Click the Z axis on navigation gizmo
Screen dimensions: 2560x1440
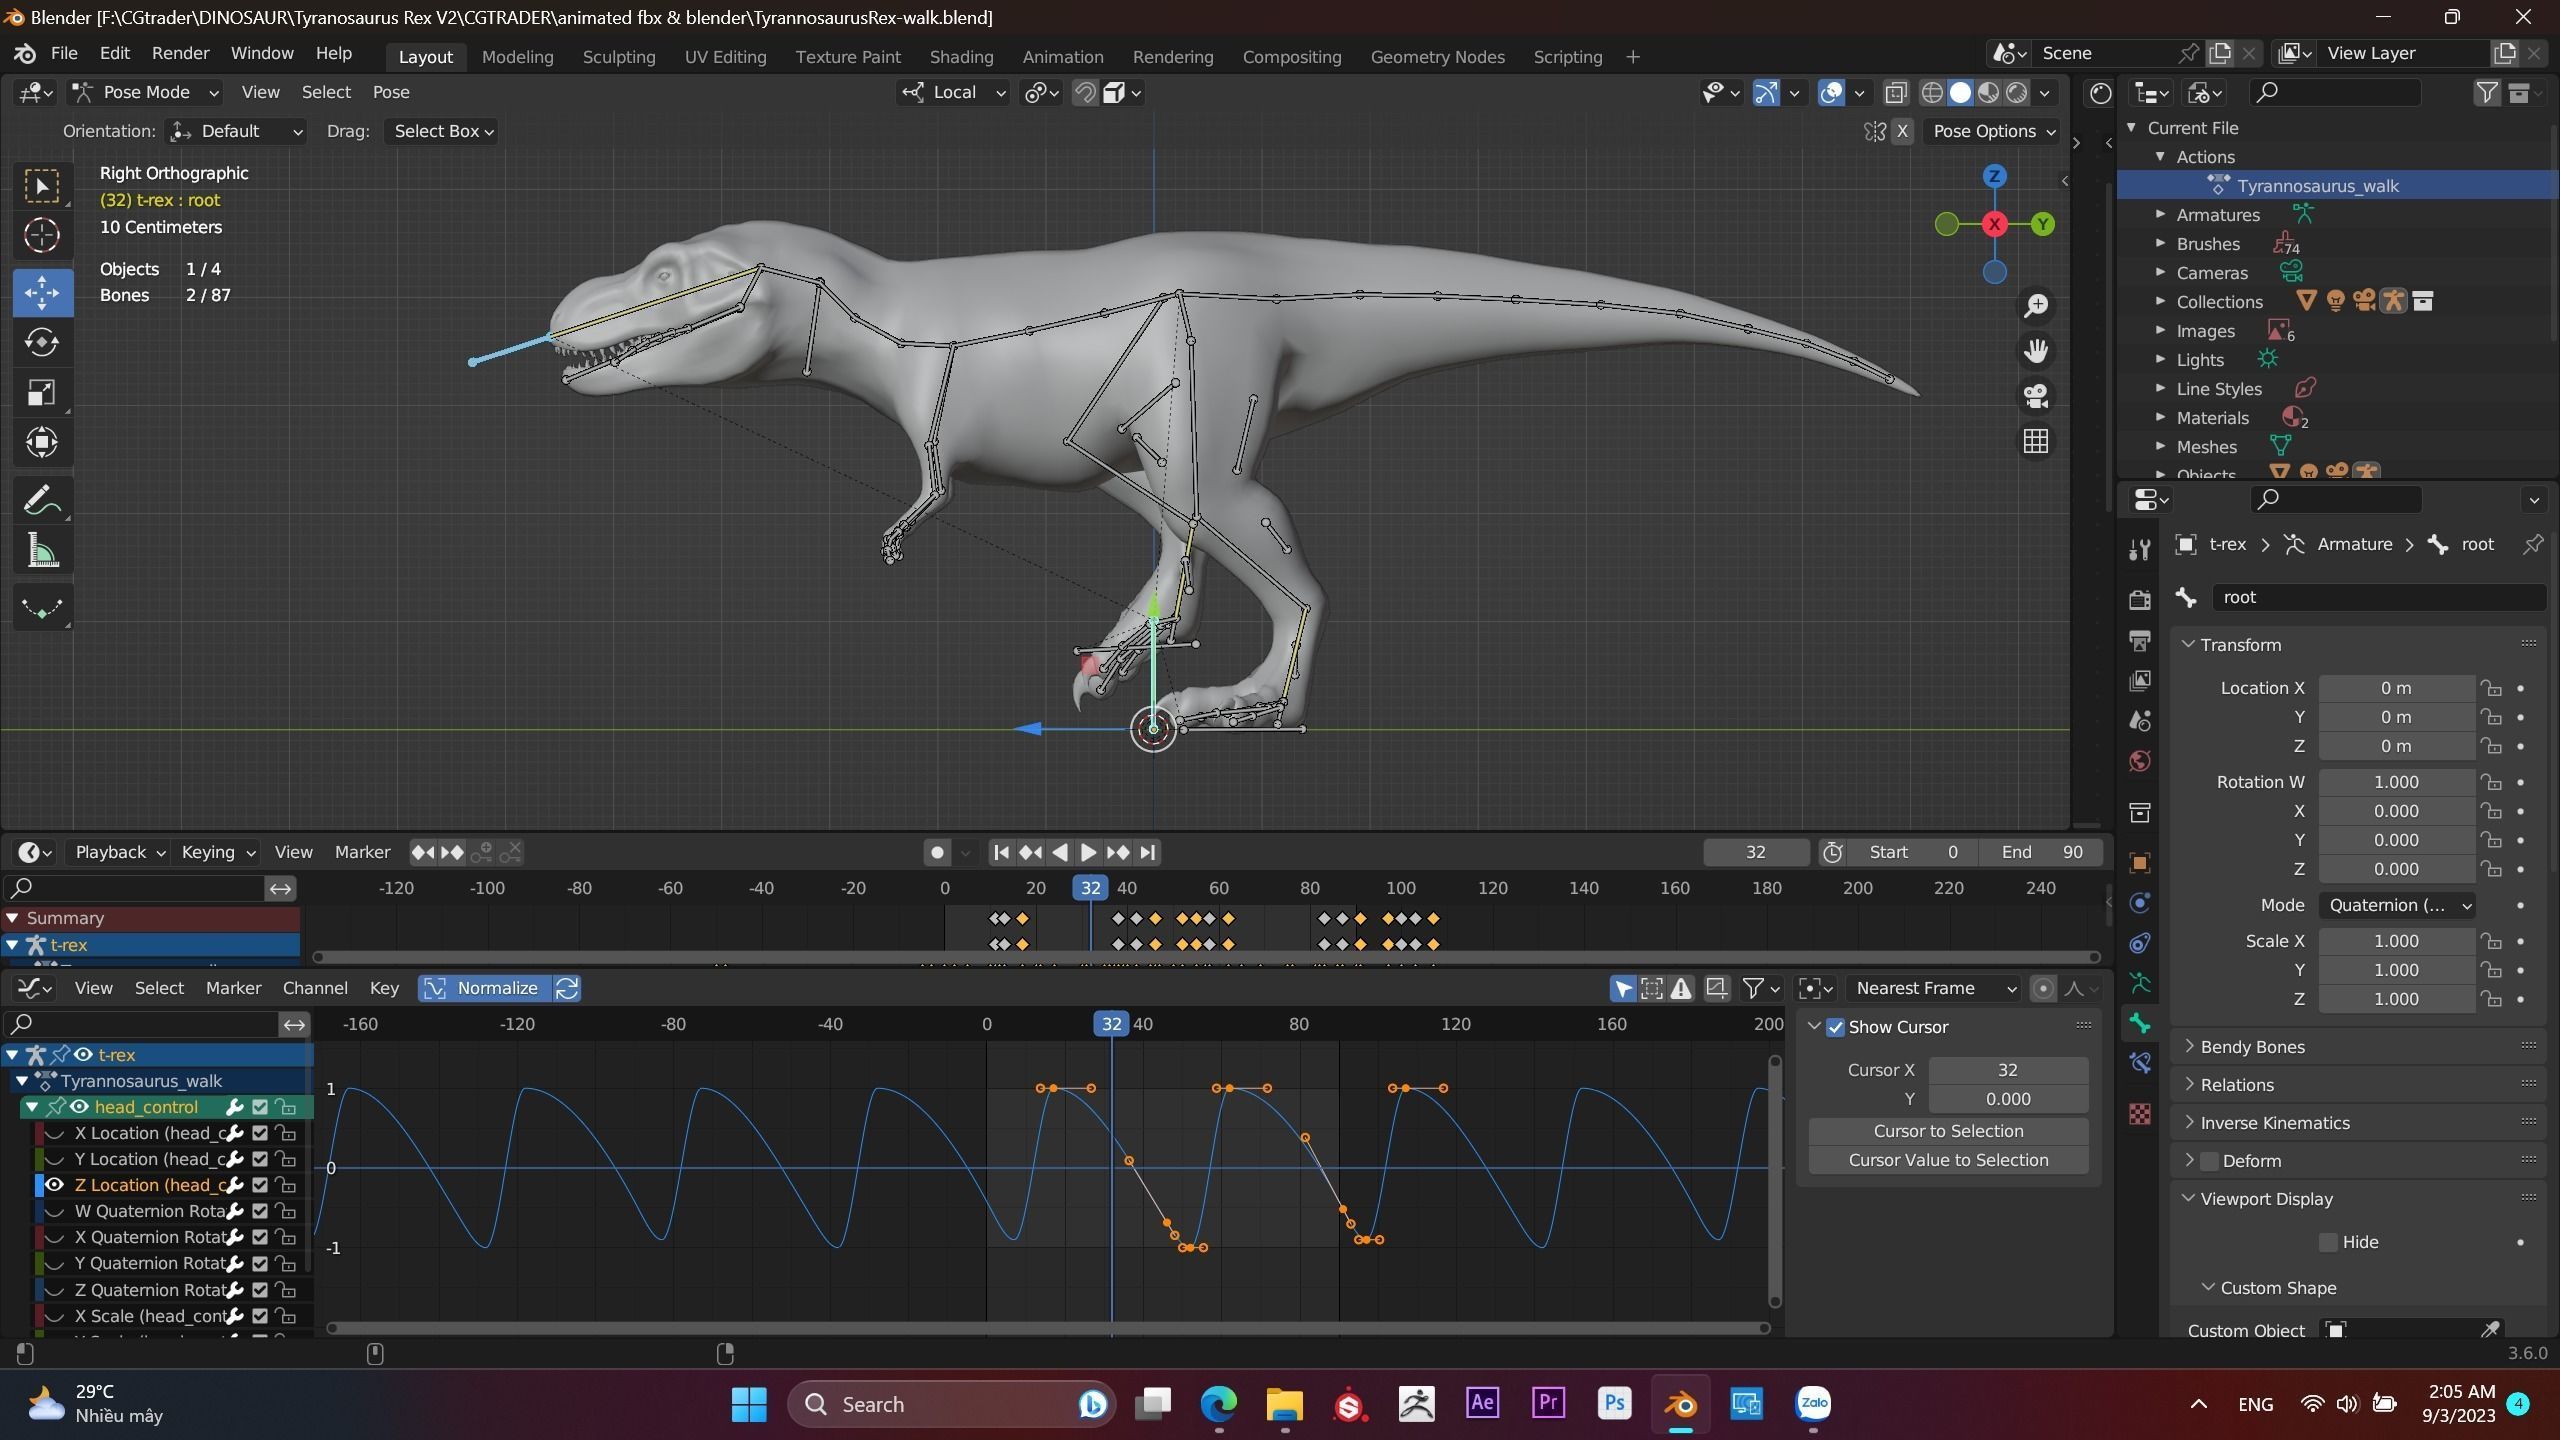pyautogui.click(x=1994, y=176)
